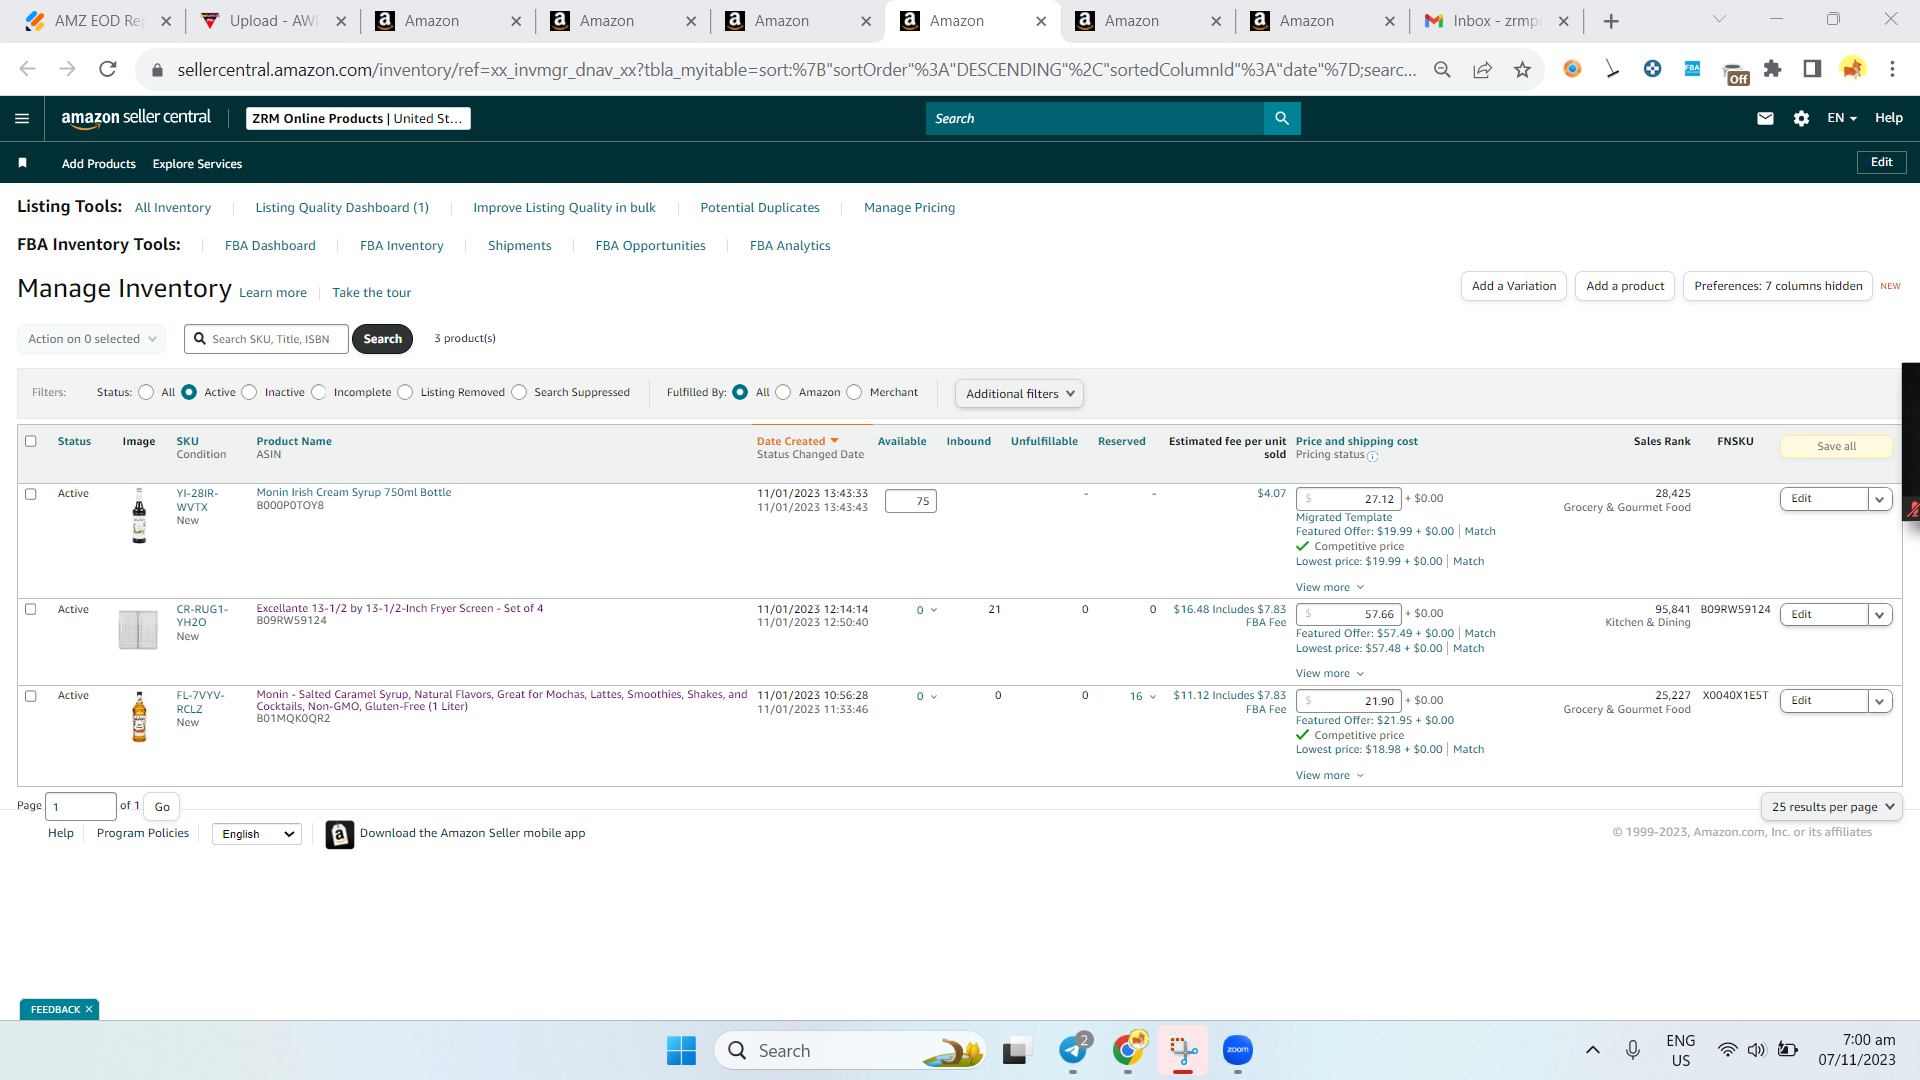
Task: Click the browser share icon
Action: (x=1482, y=69)
